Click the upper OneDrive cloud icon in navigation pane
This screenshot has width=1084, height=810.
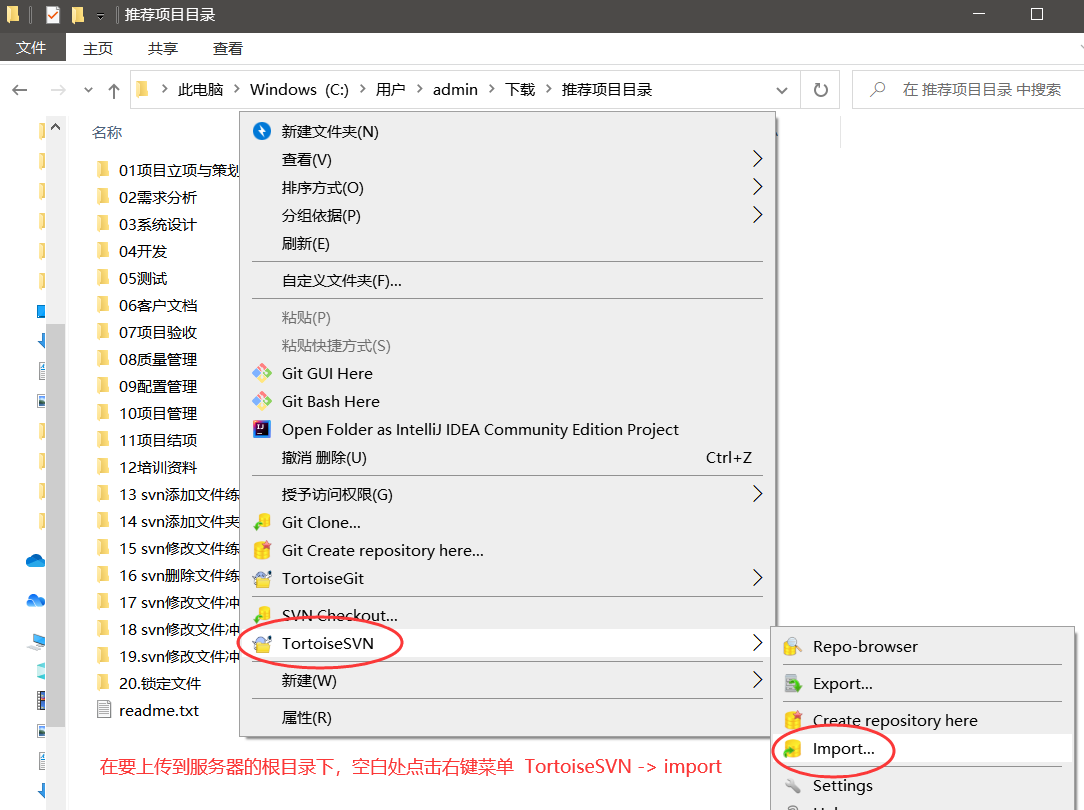[x=35, y=561]
